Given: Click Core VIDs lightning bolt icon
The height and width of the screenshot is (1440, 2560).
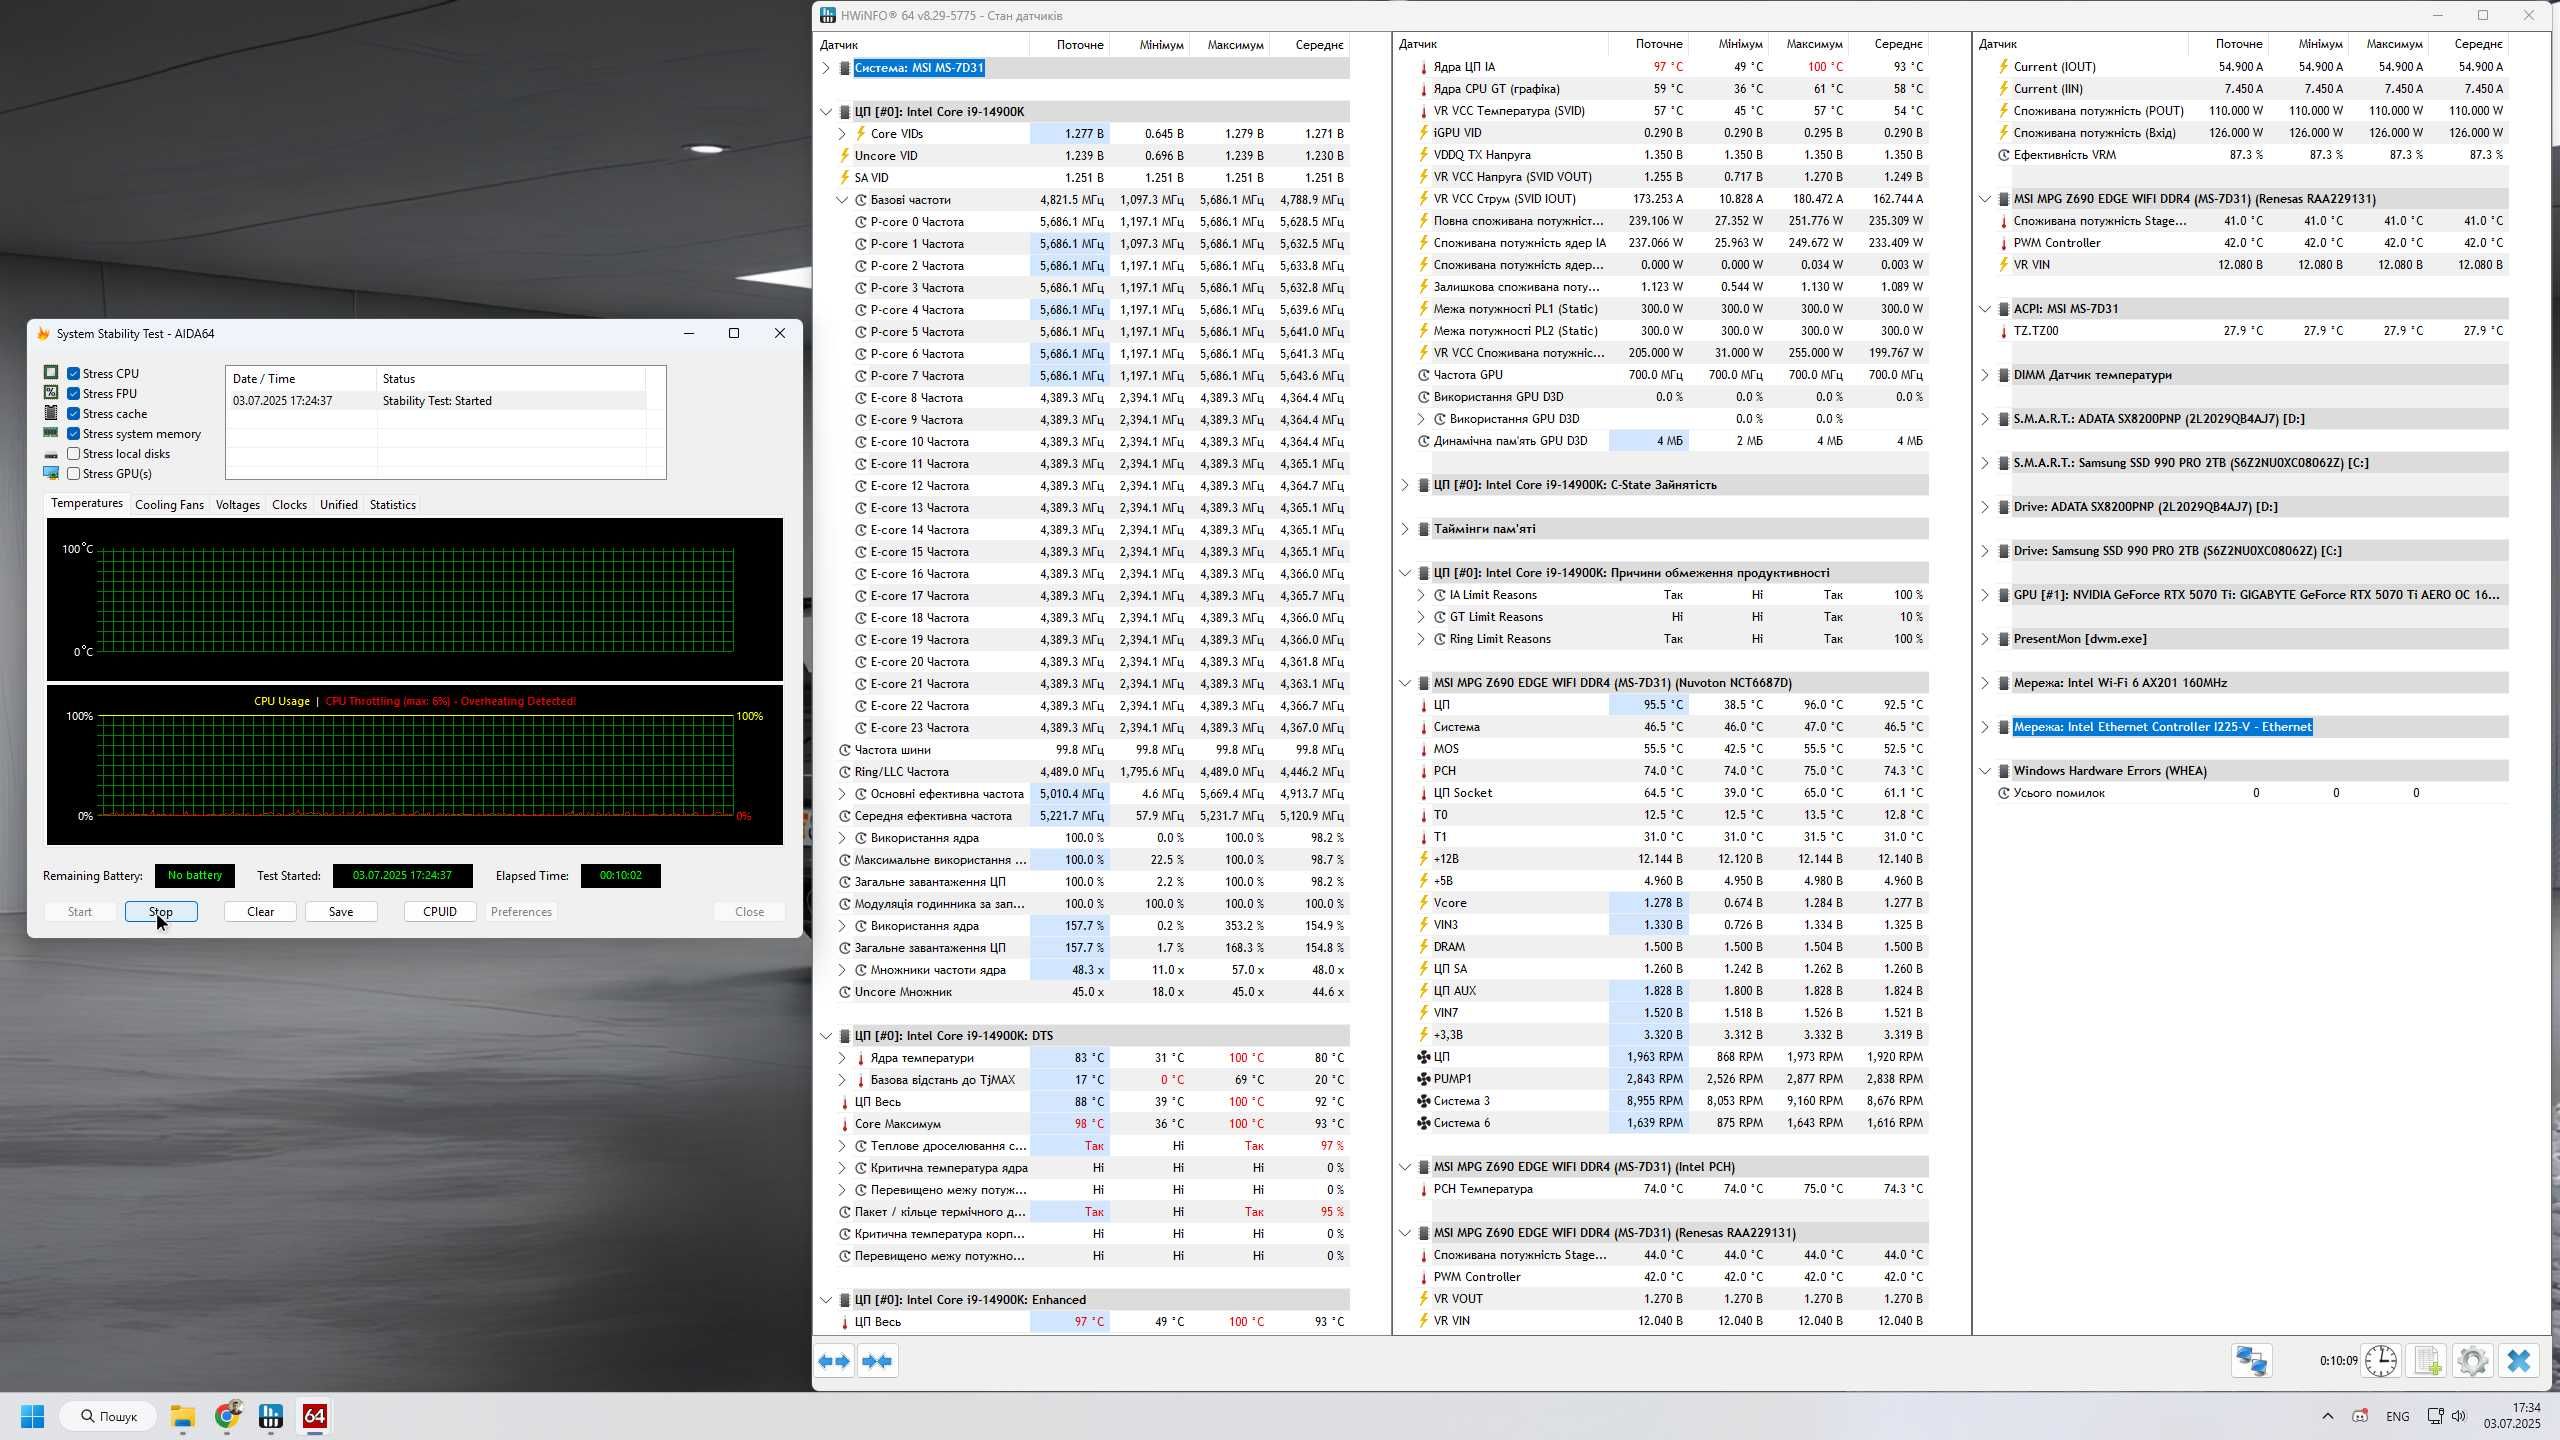Looking at the screenshot, I should (x=860, y=133).
